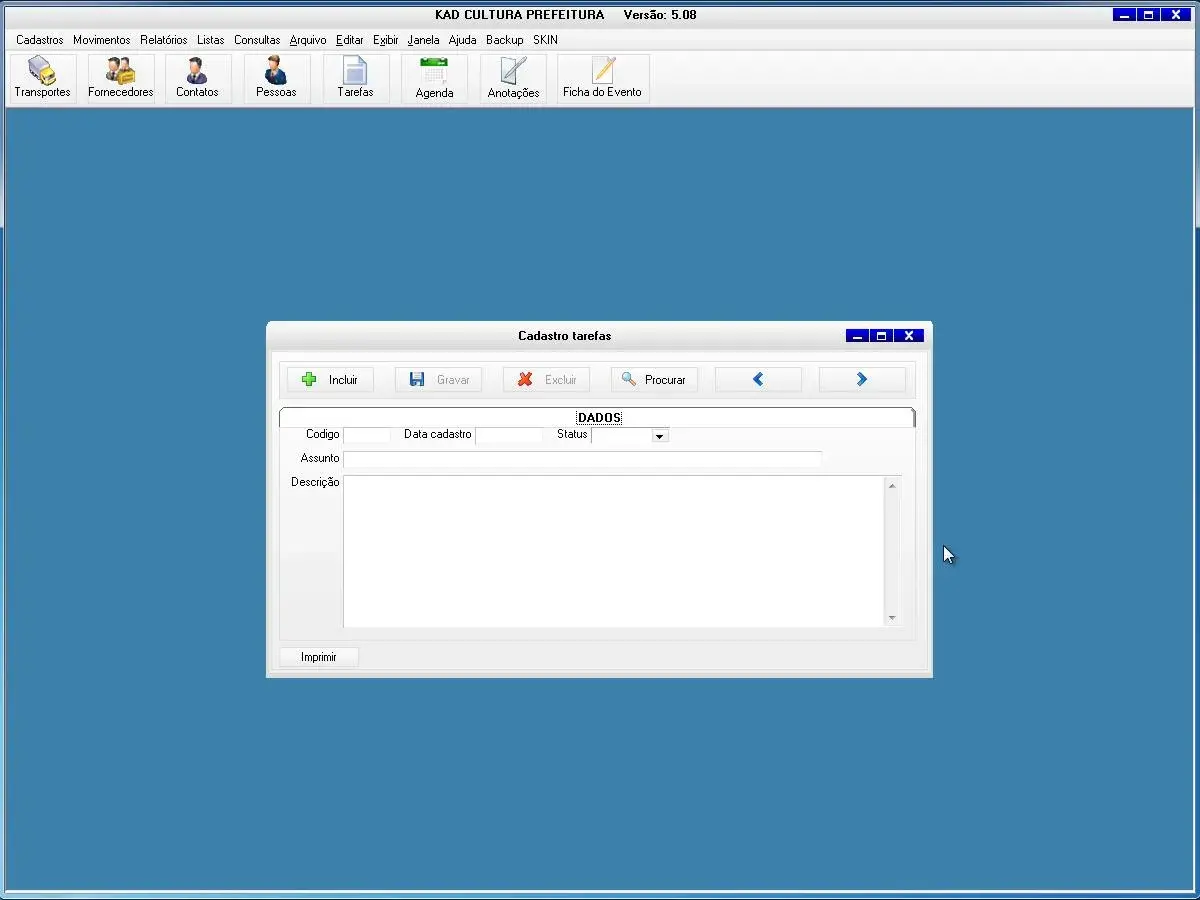
Task: Open the Fornecedores toolbar icon
Action: (121, 79)
